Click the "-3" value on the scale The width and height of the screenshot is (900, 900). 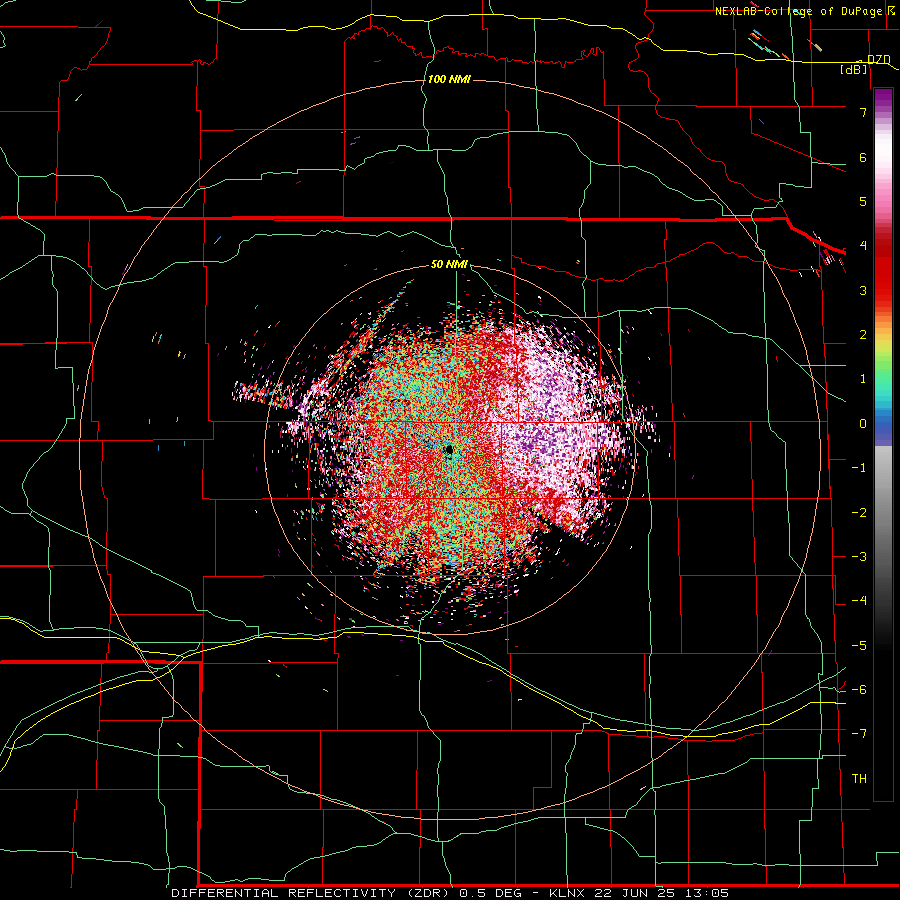pos(859,557)
